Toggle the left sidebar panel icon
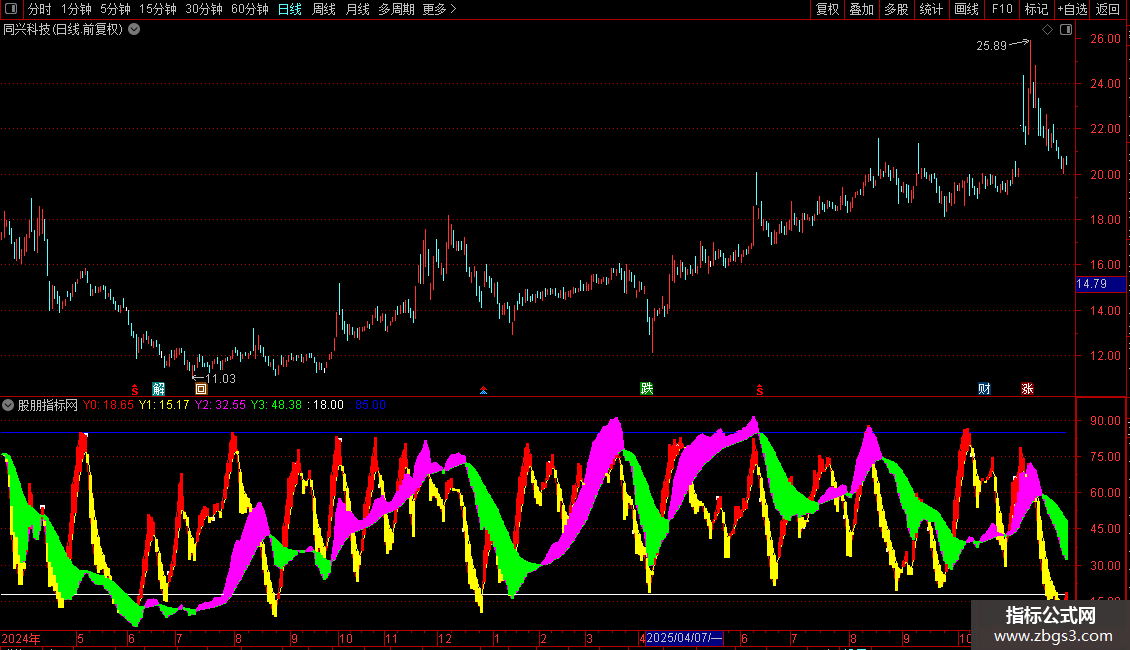This screenshot has height=650, width=1130. tap(10, 9)
